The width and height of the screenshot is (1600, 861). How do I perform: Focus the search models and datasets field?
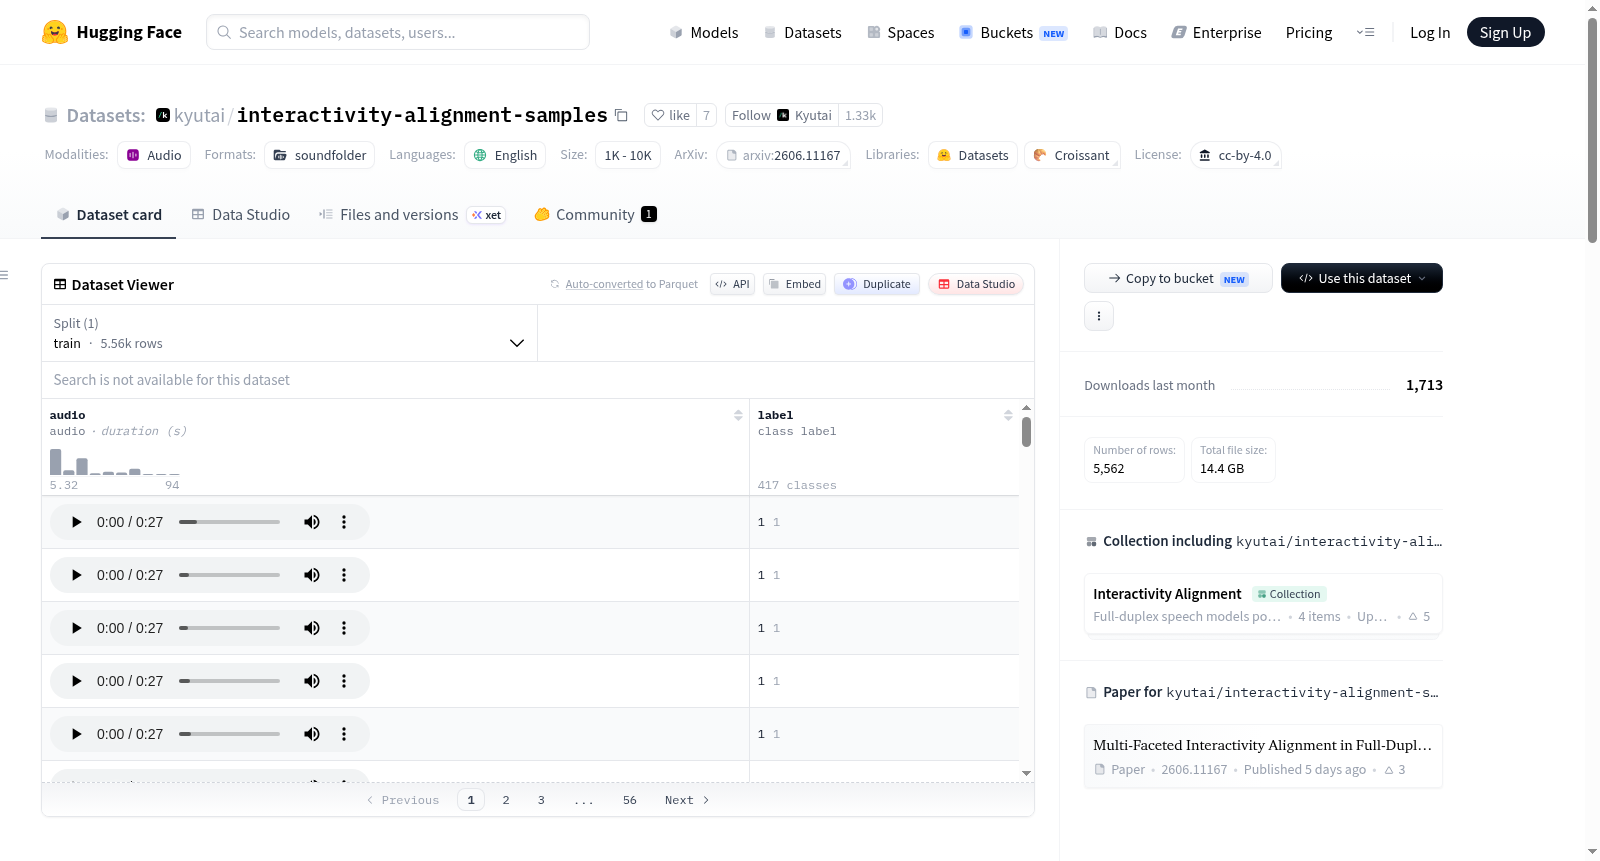pos(398,32)
